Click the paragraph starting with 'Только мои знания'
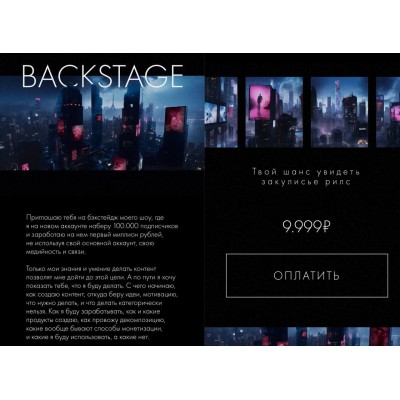This screenshot has width=400, height=400. point(101,303)
